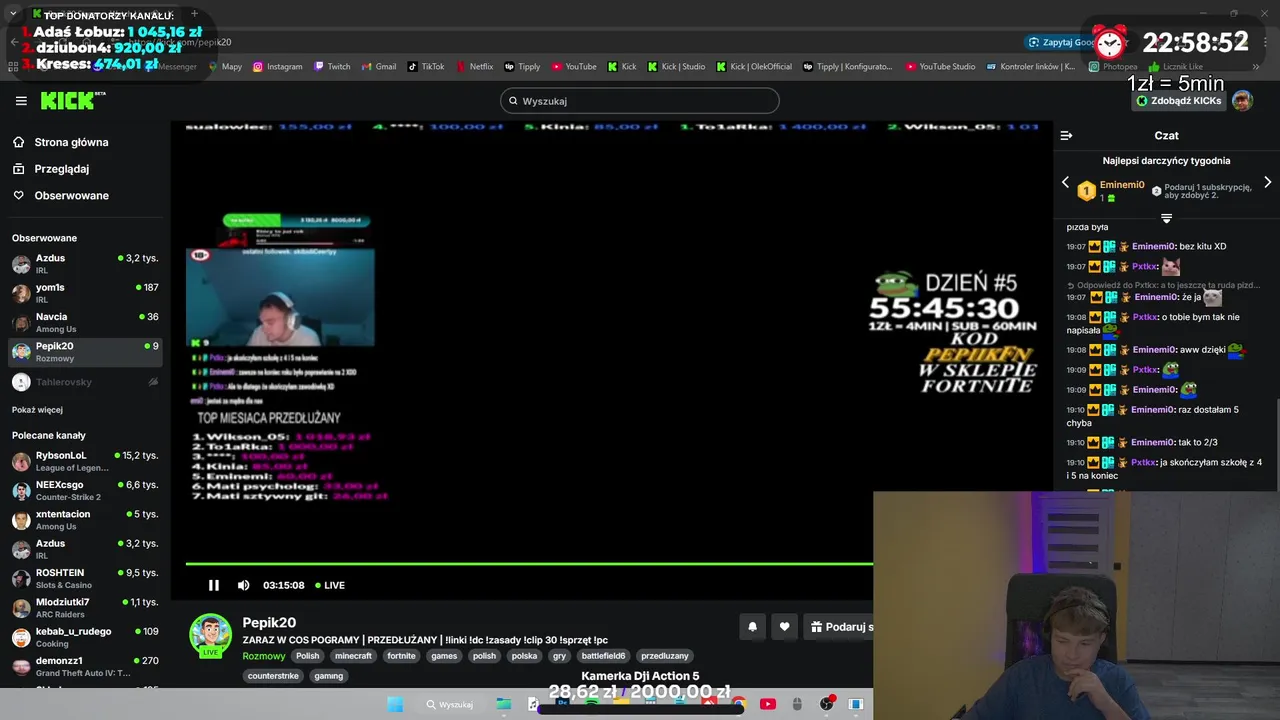This screenshot has width=1280, height=720.
Task: Open Tipply bookmark
Action: [x=522, y=67]
